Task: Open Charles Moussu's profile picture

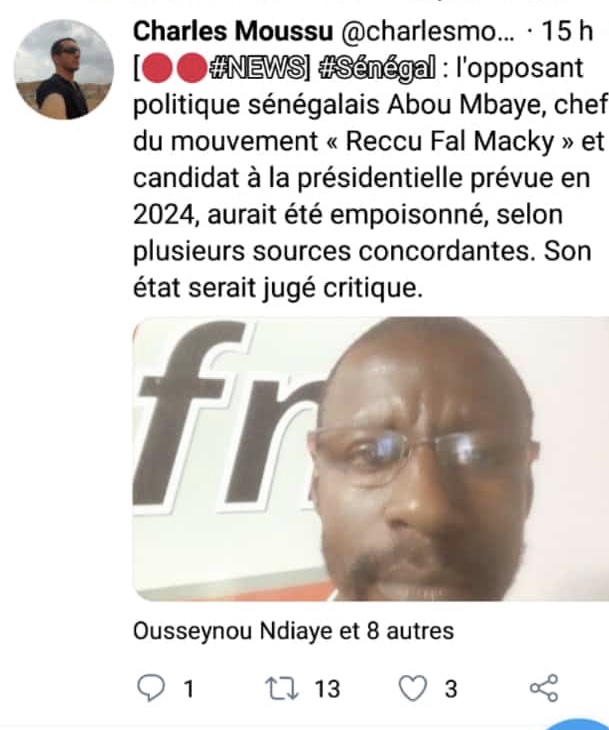Action: (x=64, y=69)
